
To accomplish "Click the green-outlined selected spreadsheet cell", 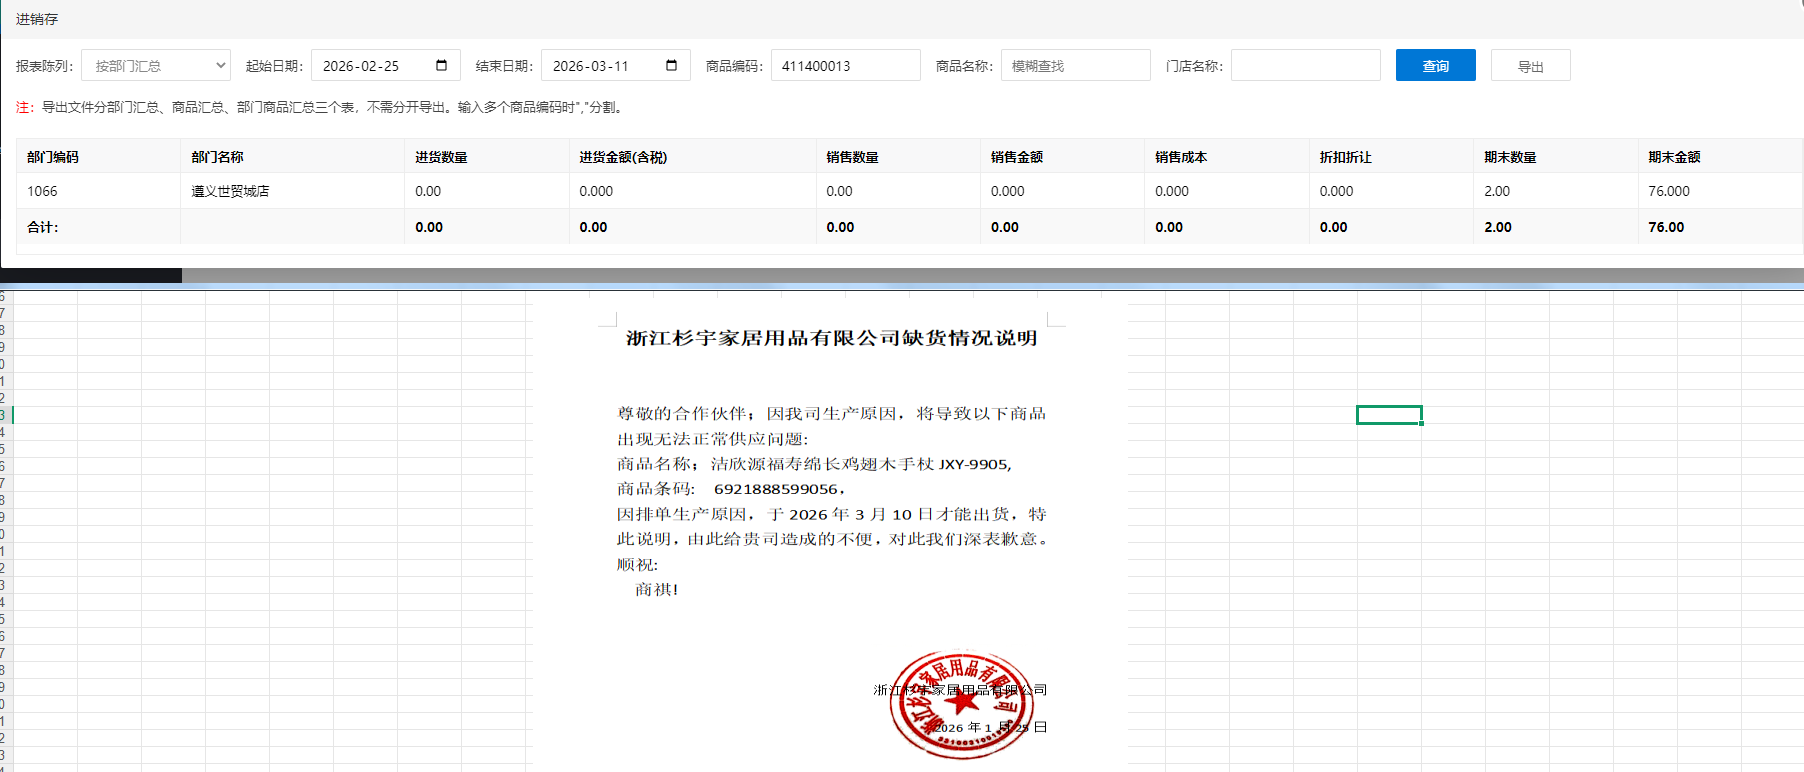I will tap(1389, 415).
